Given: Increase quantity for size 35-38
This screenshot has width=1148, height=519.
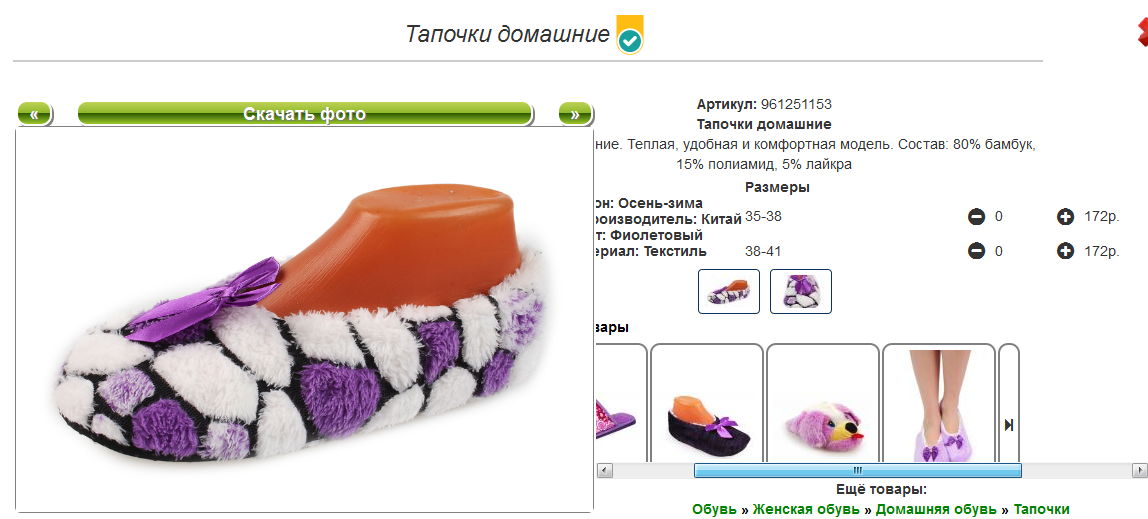Looking at the screenshot, I should tap(1065, 217).
